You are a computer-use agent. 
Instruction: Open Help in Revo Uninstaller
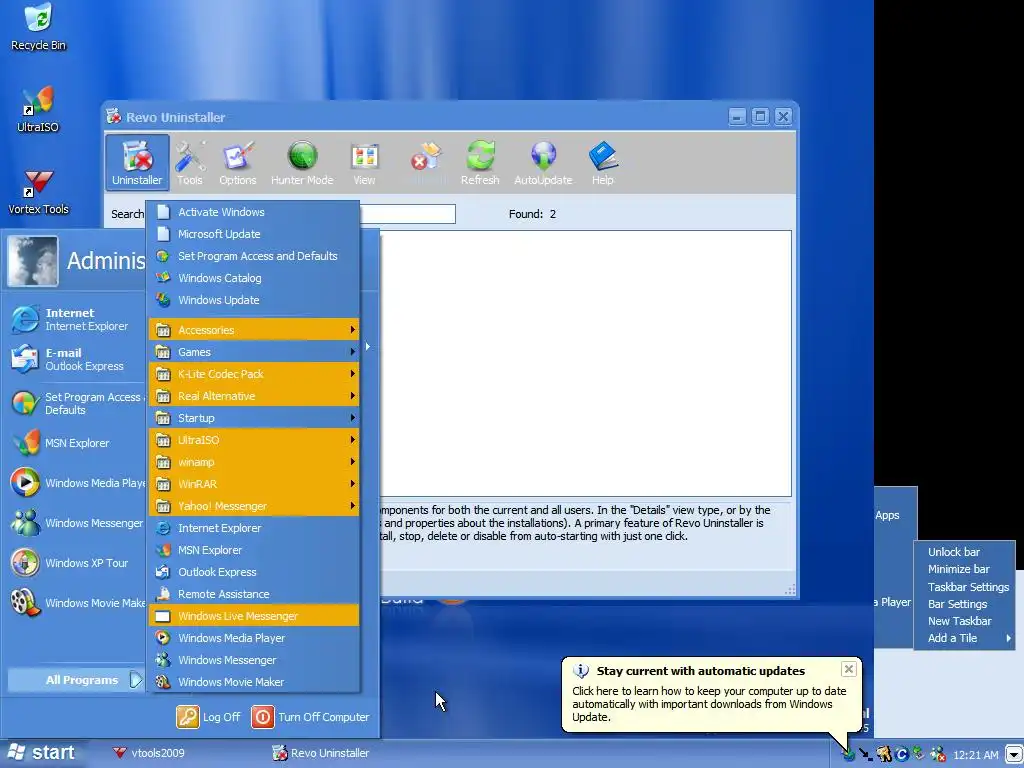tap(602, 163)
